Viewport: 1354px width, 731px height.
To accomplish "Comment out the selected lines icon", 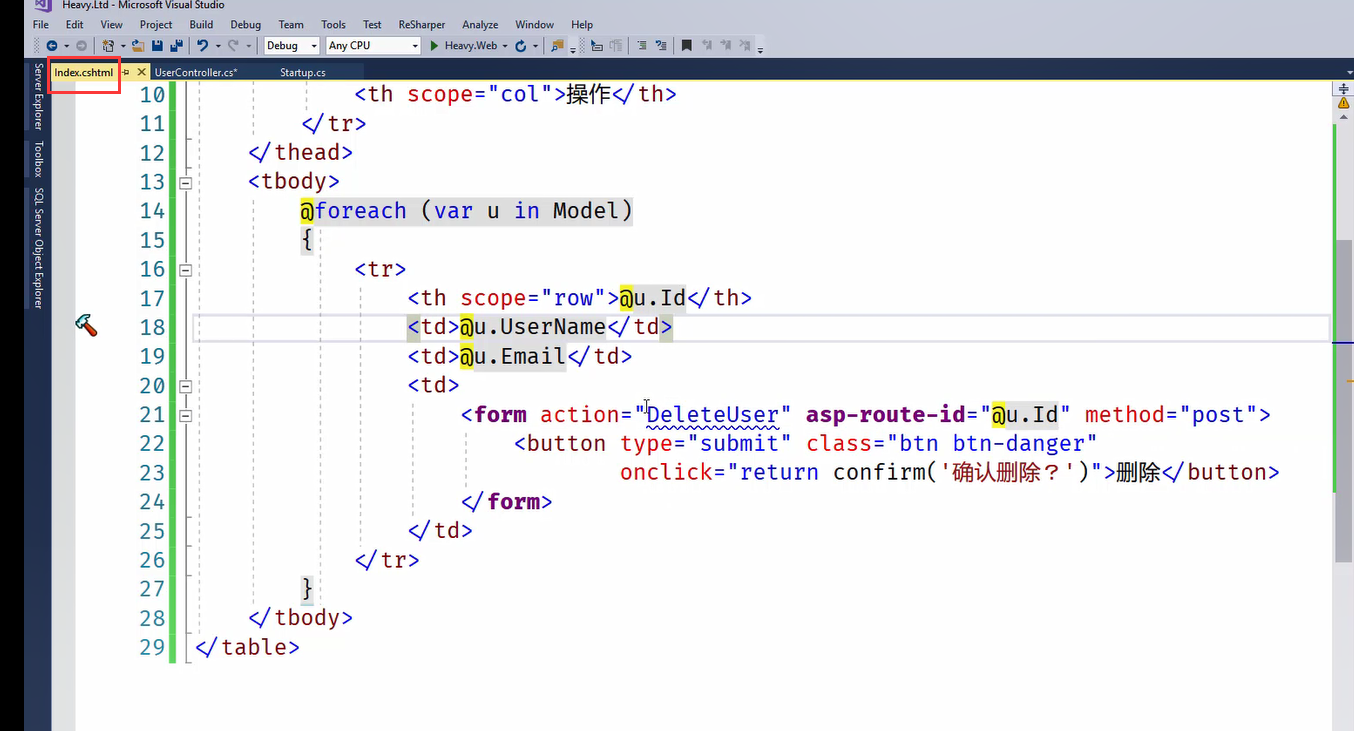I will (x=642, y=45).
